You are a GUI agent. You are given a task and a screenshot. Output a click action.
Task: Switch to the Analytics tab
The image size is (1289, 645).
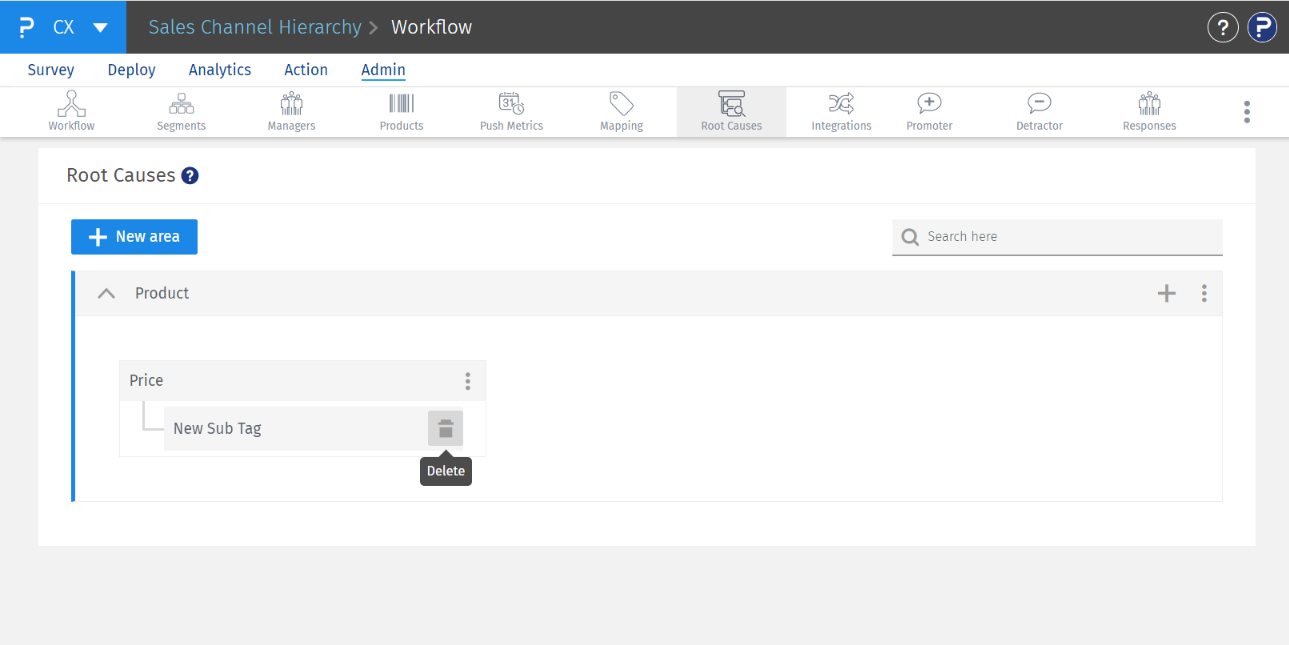(220, 70)
